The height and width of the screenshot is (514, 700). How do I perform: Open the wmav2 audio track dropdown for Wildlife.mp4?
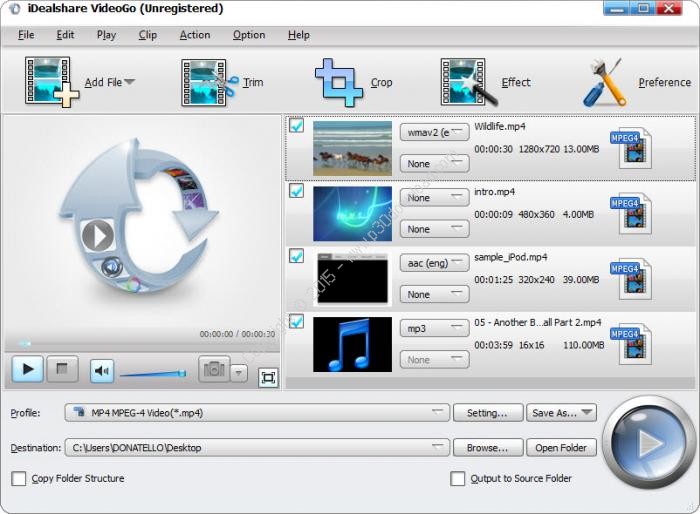coord(434,132)
